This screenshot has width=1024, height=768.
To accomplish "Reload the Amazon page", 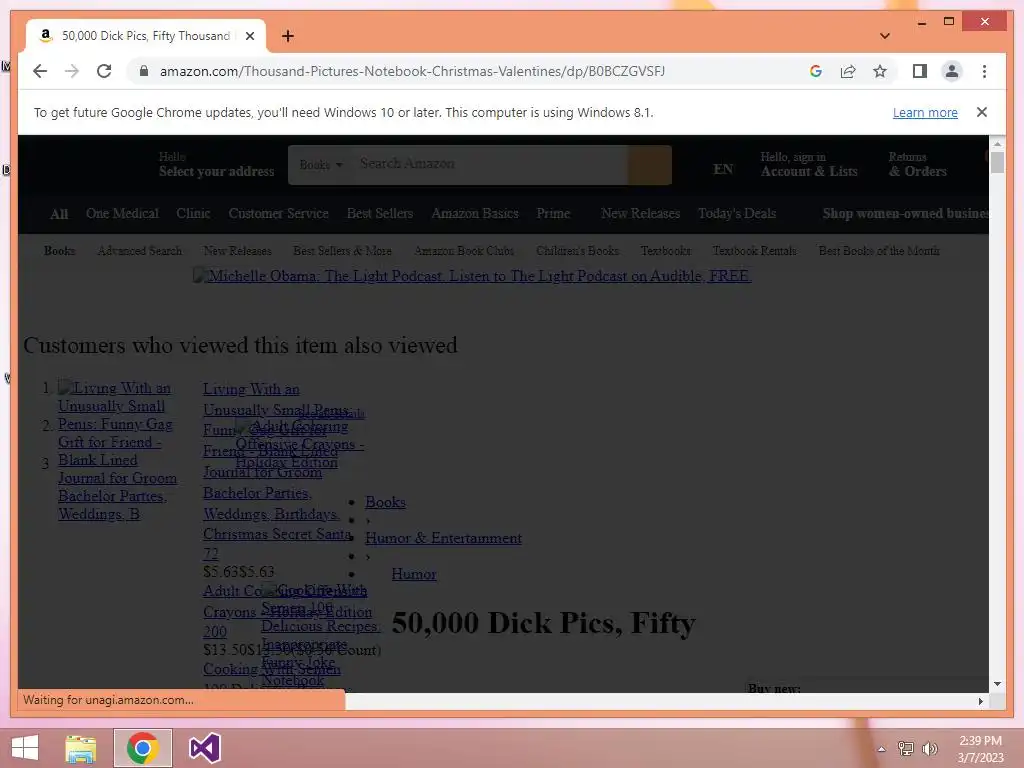I will [104, 71].
